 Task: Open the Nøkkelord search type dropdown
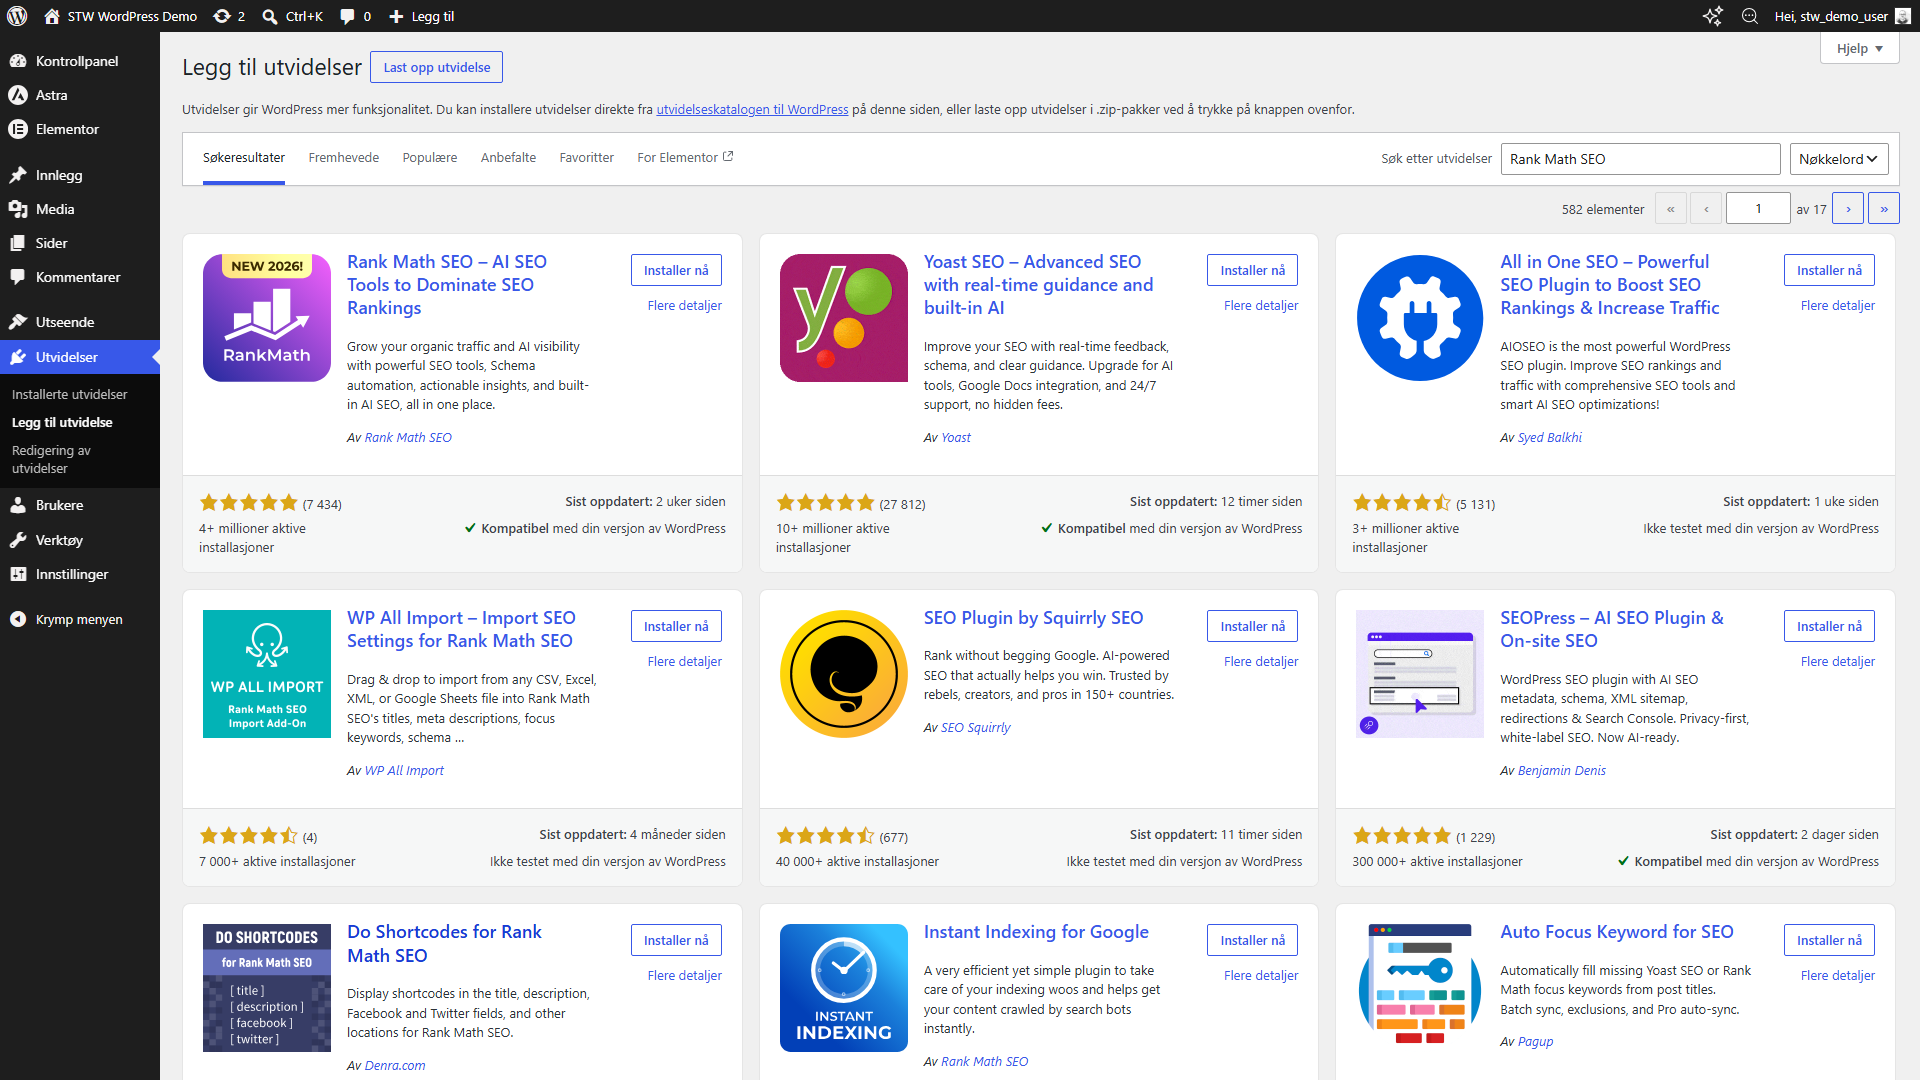point(1838,159)
